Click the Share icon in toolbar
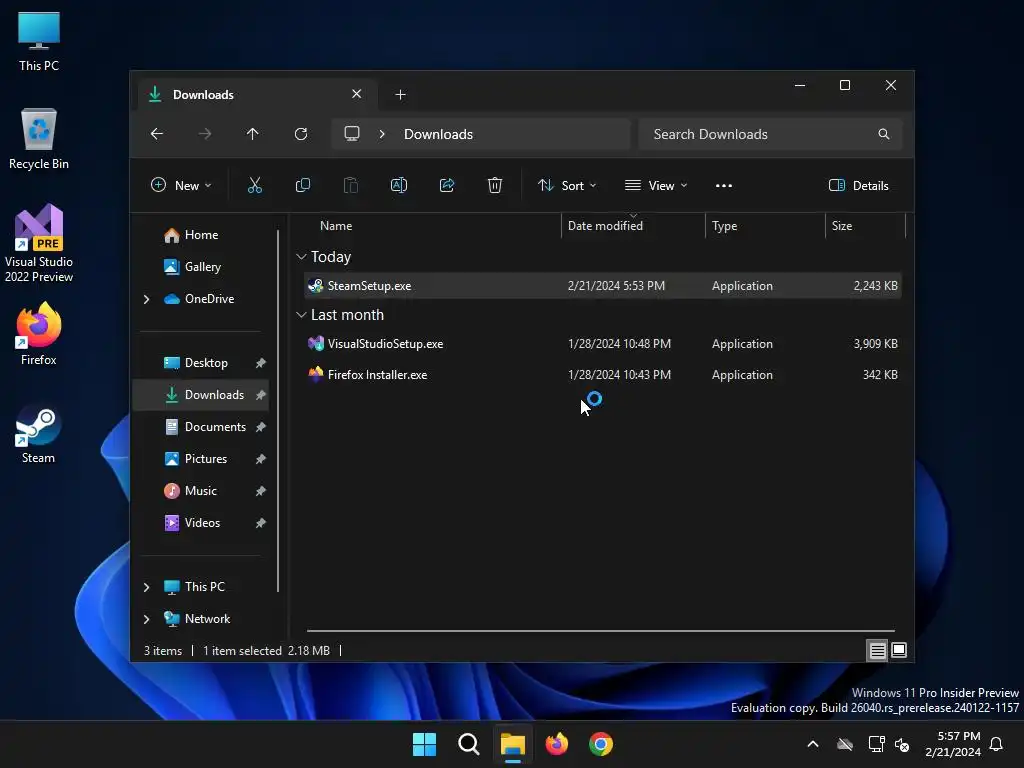The image size is (1024, 768). click(447, 185)
